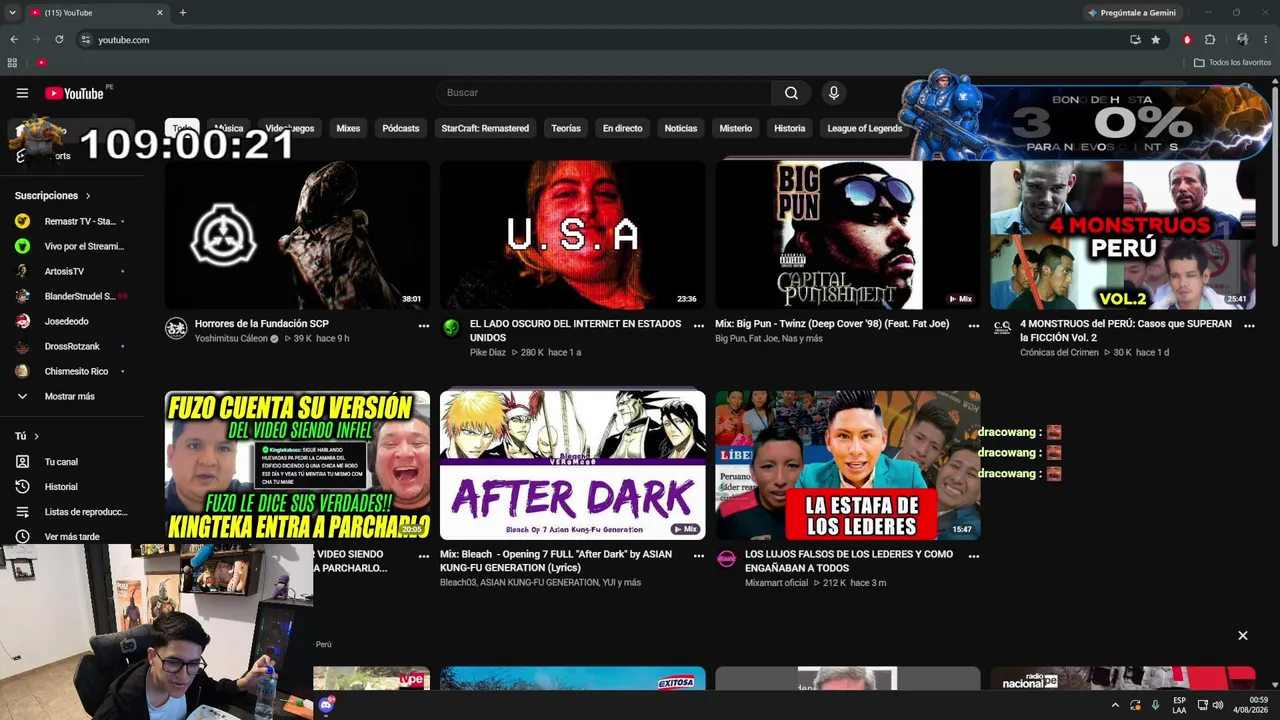The height and width of the screenshot is (720, 1280).
Task: Open options for Horrores de la Fundación SCP
Action: click(x=424, y=326)
